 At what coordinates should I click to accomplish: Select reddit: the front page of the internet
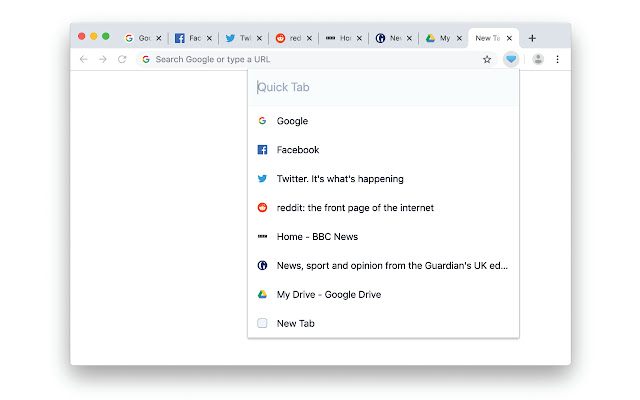(383, 208)
